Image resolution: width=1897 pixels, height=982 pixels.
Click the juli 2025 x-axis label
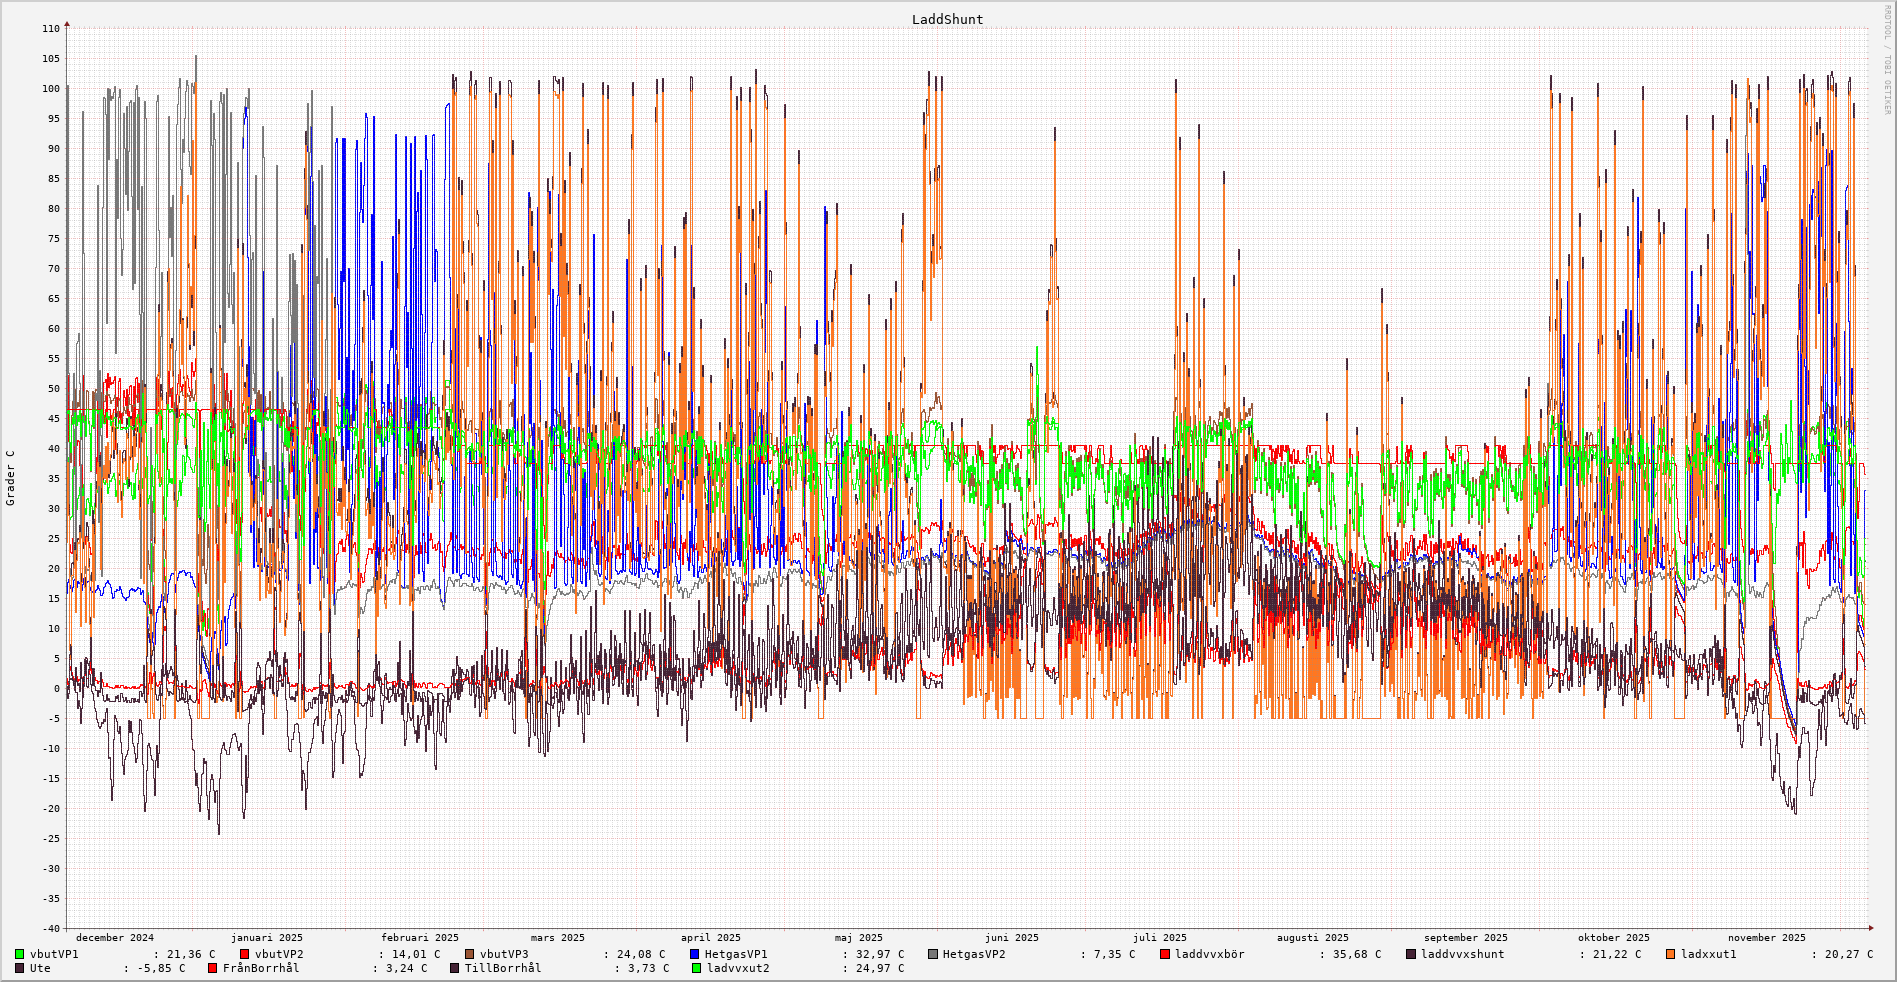[x=1160, y=938]
